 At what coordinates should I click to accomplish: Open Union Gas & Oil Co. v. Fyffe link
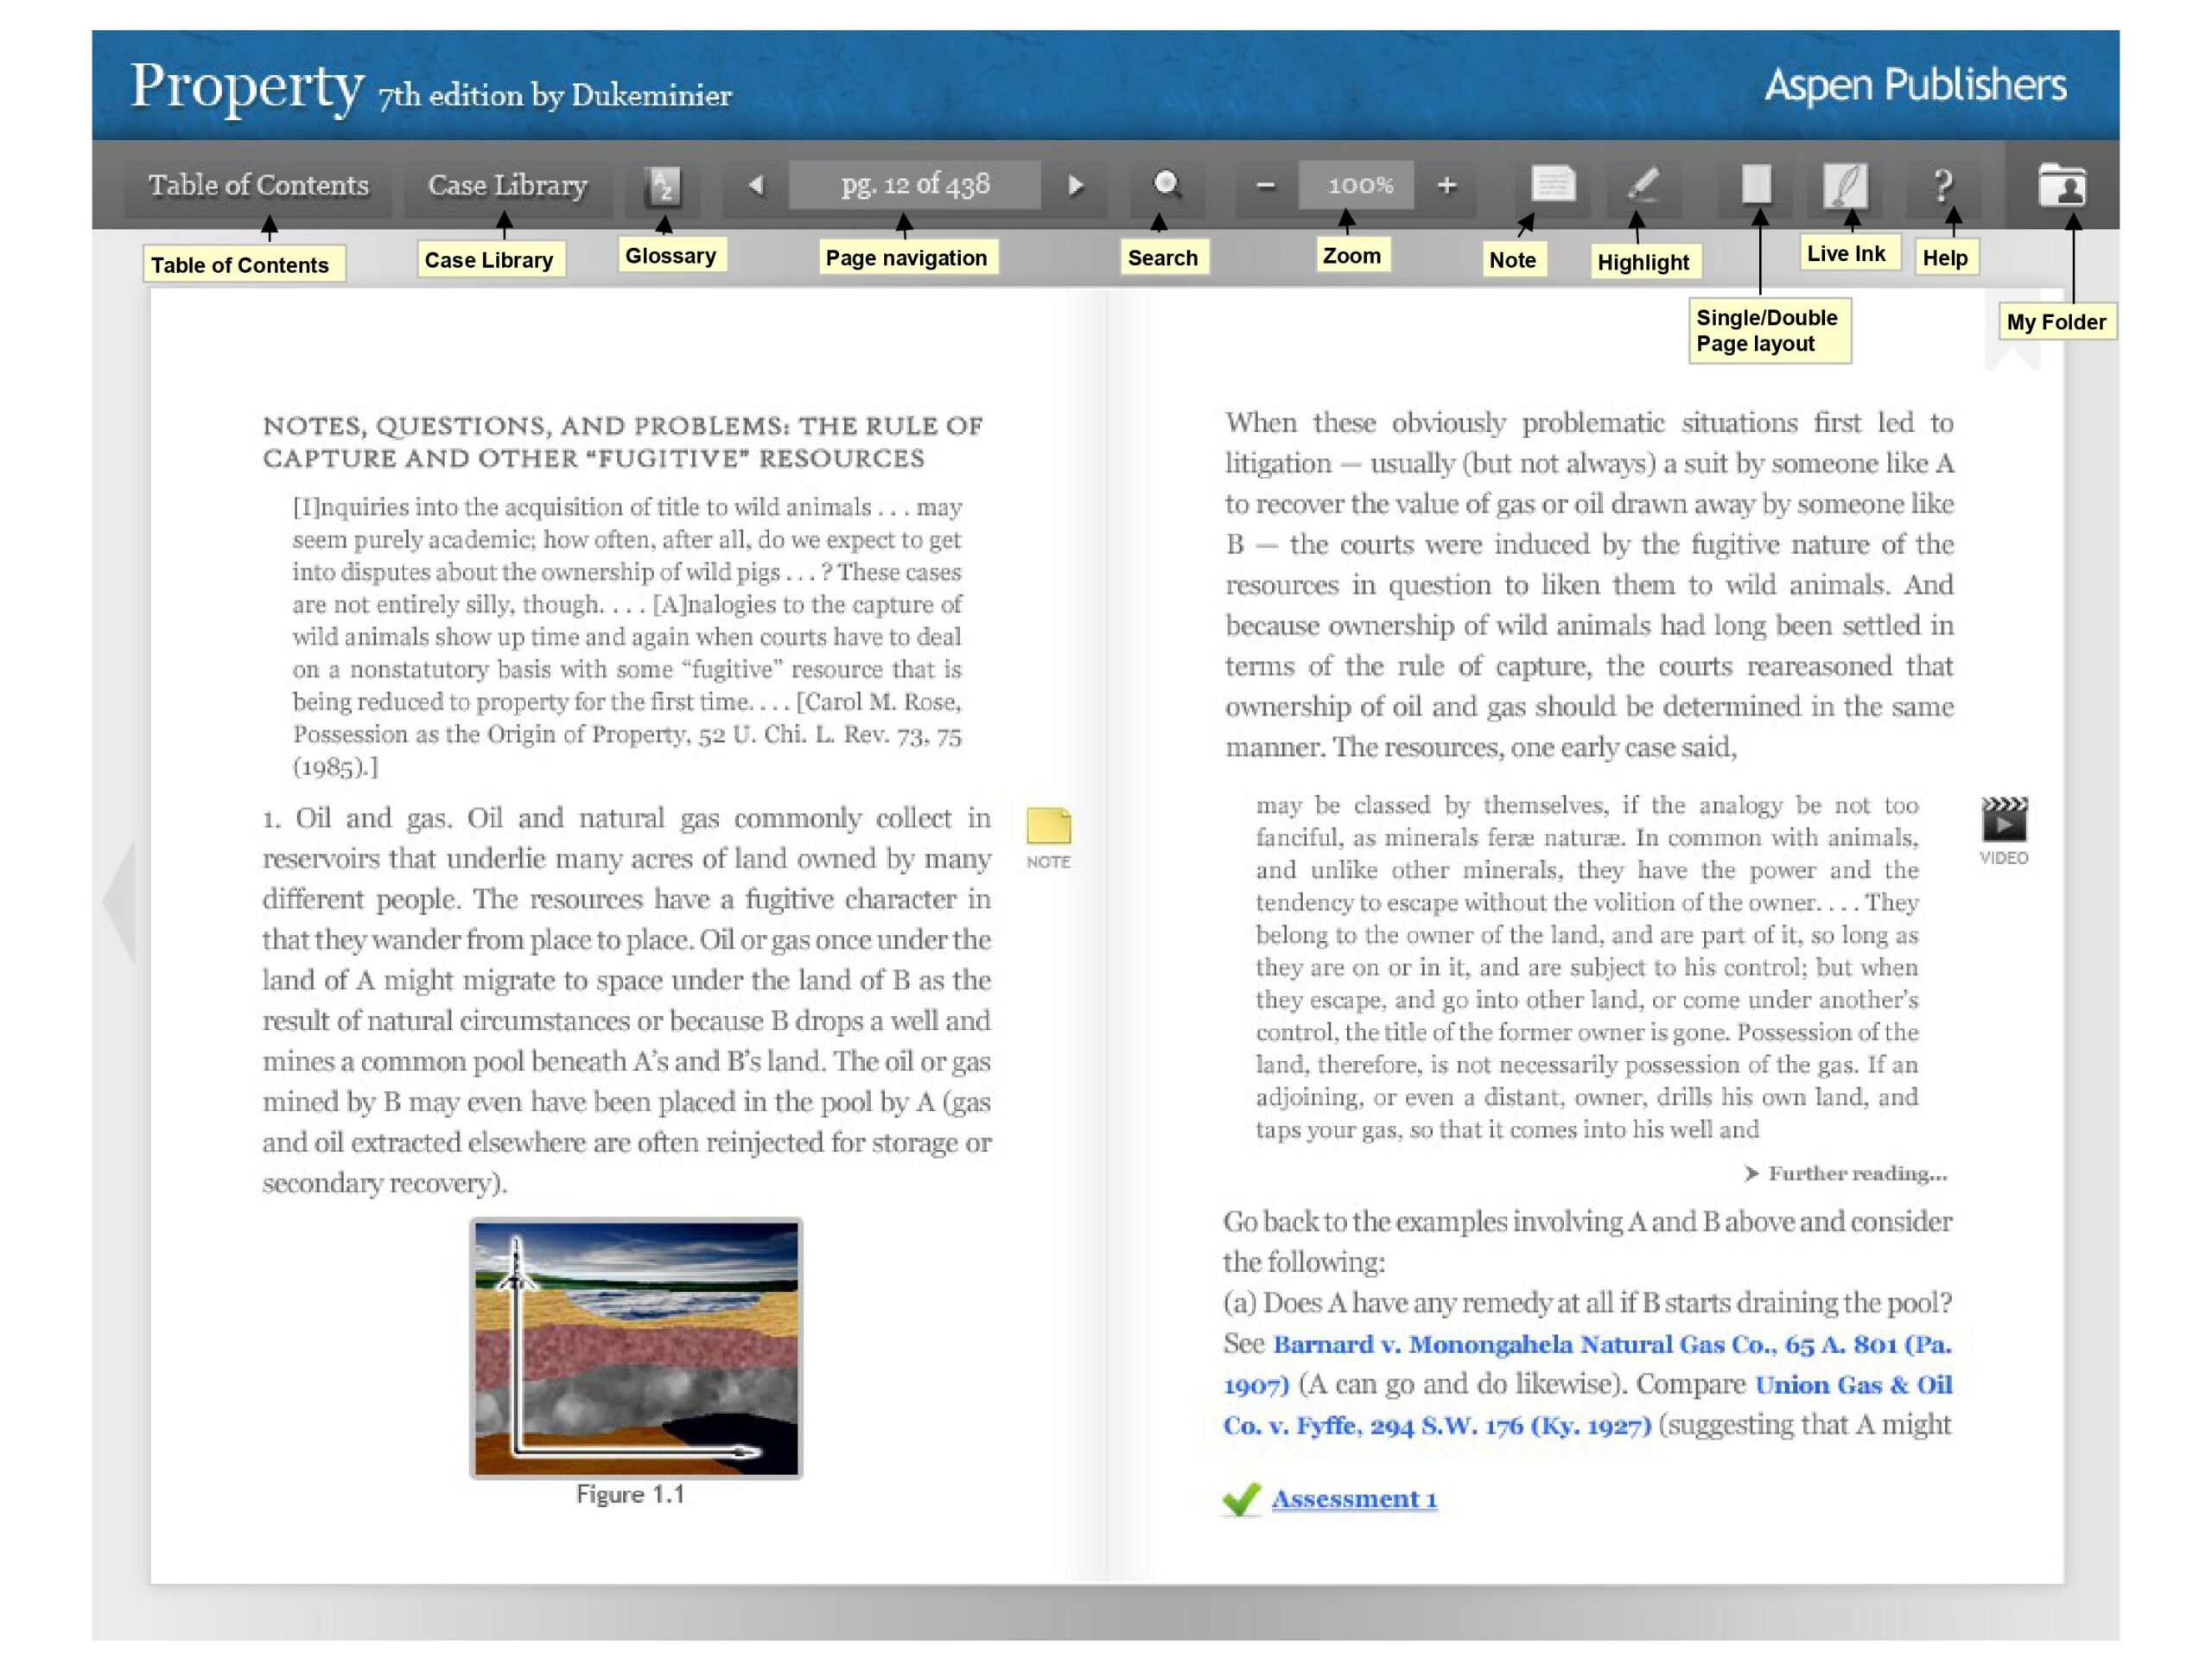[x=1587, y=1405]
